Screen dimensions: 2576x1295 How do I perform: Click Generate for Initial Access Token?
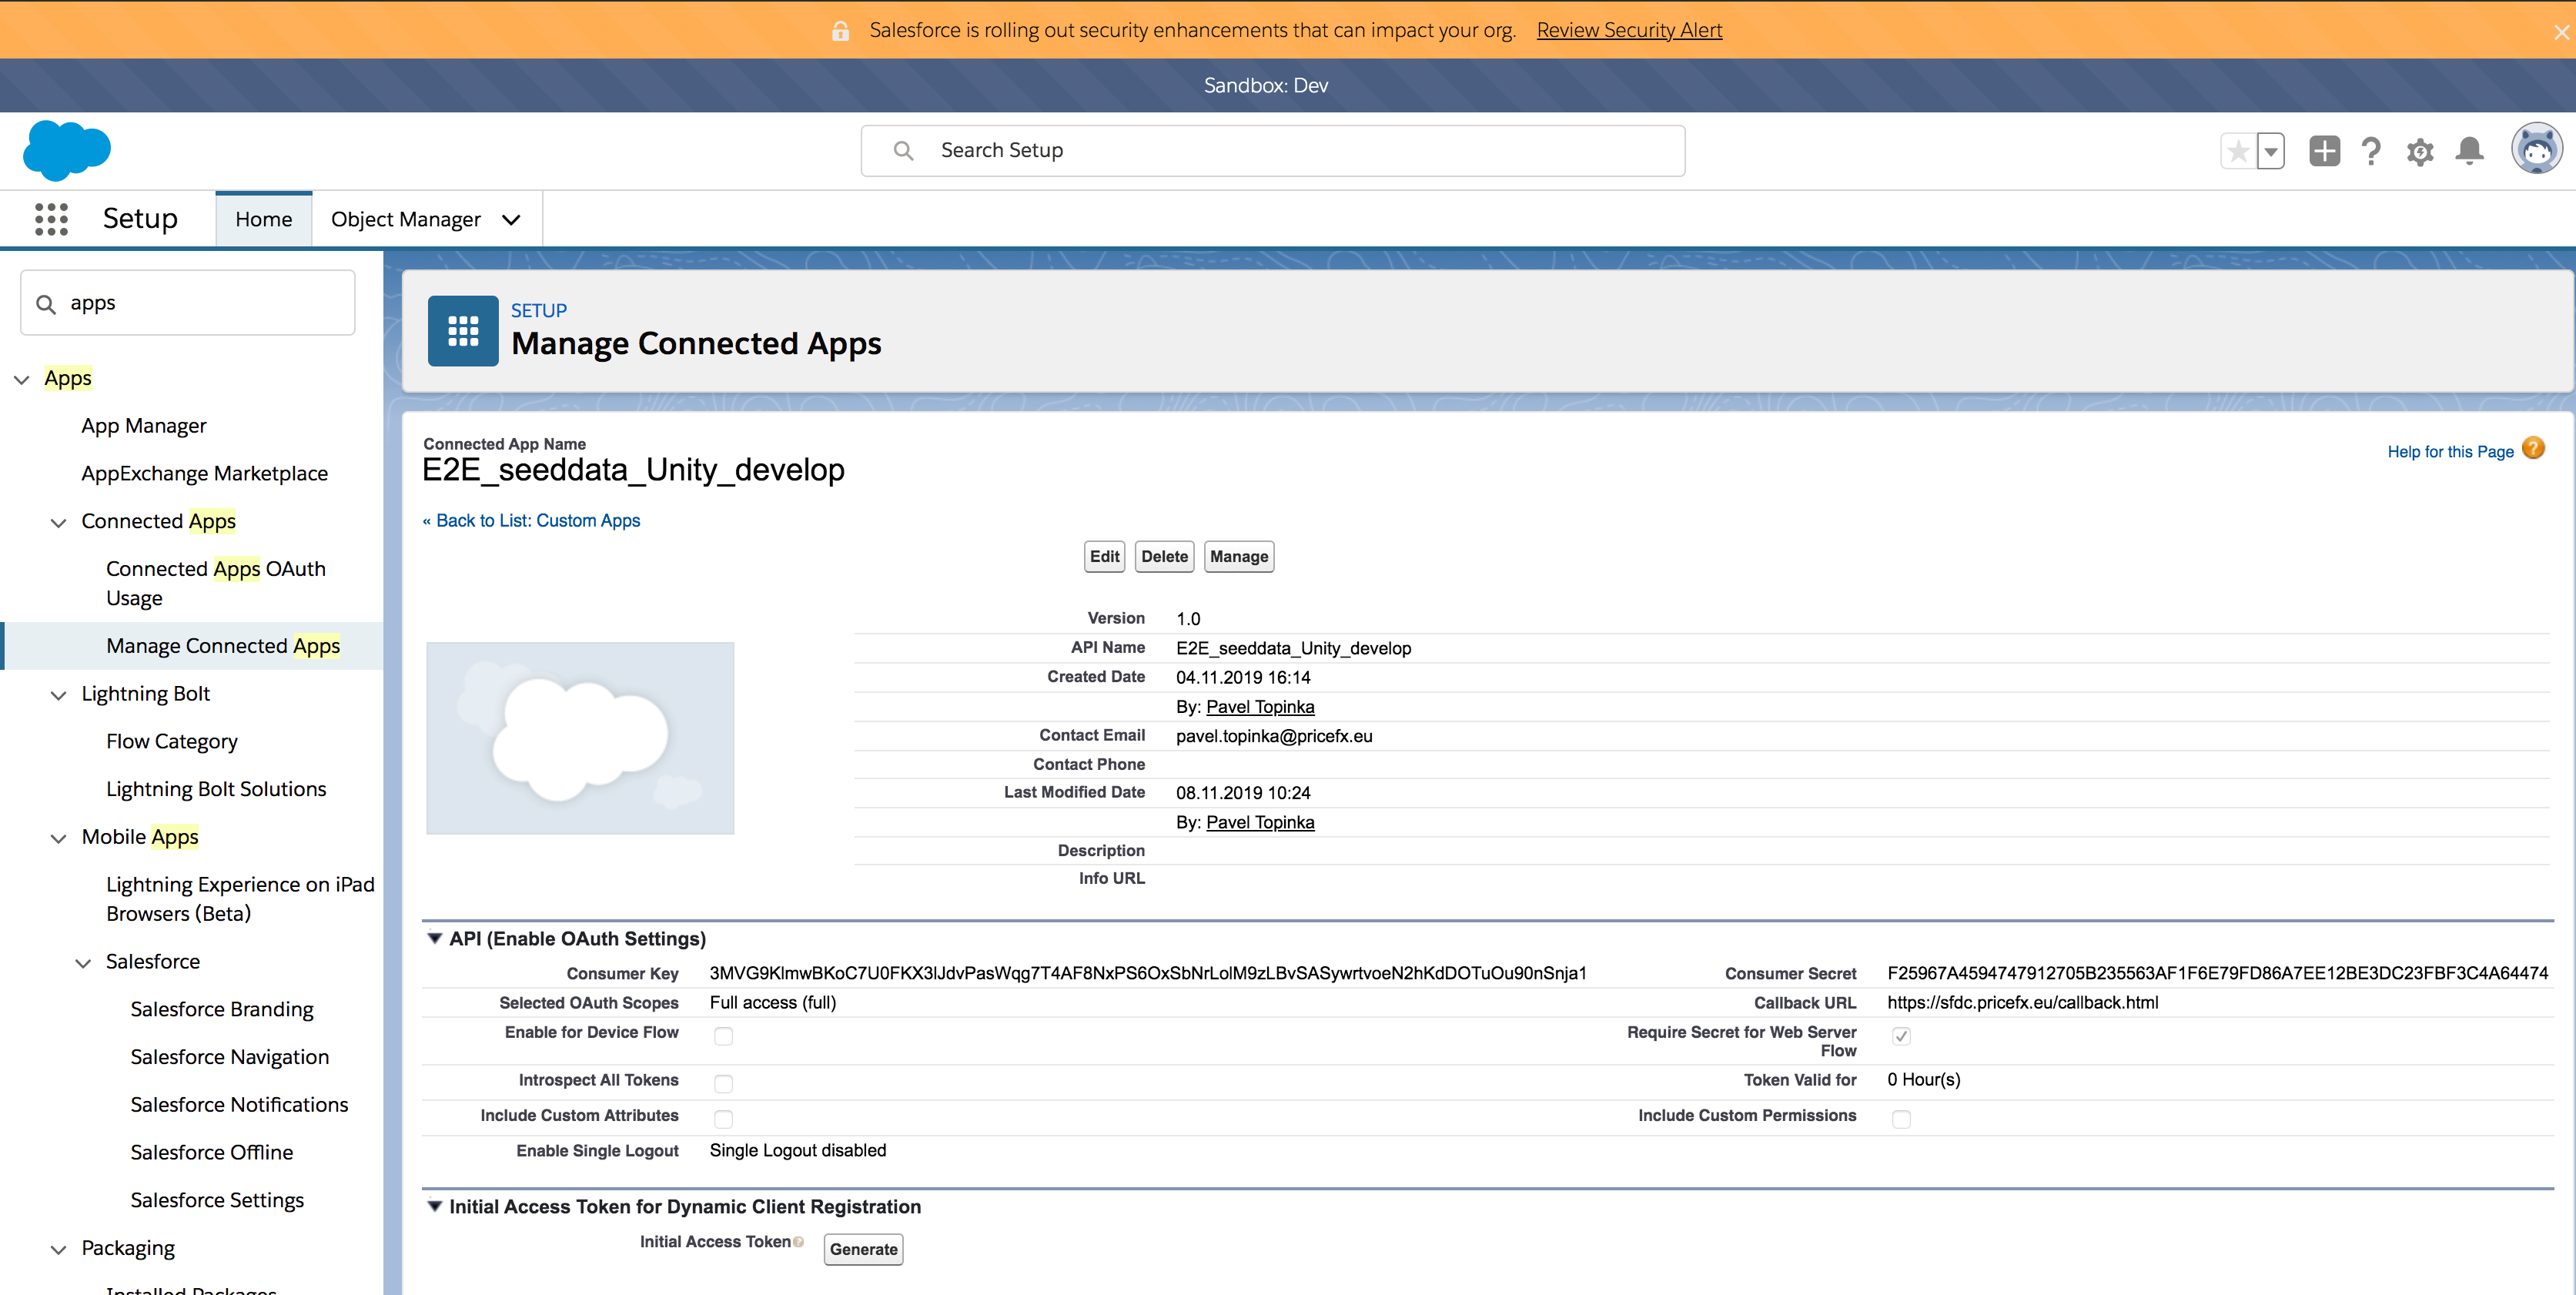[863, 1249]
